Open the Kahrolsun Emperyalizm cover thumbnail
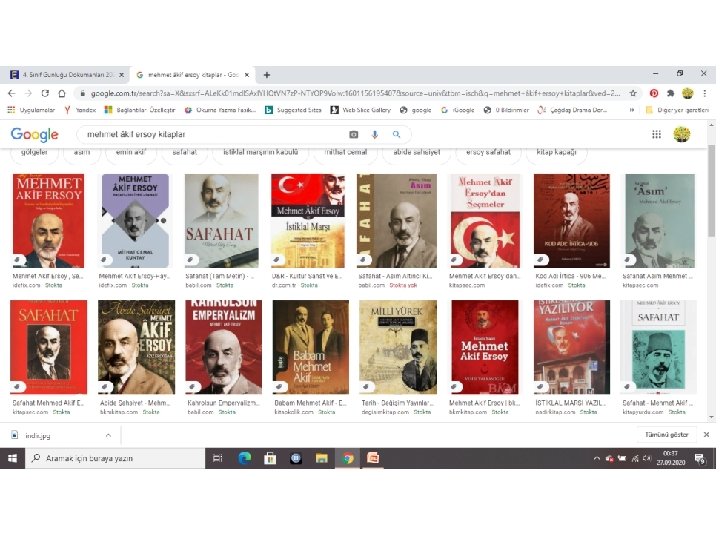The height and width of the screenshot is (540, 720). coord(224,347)
